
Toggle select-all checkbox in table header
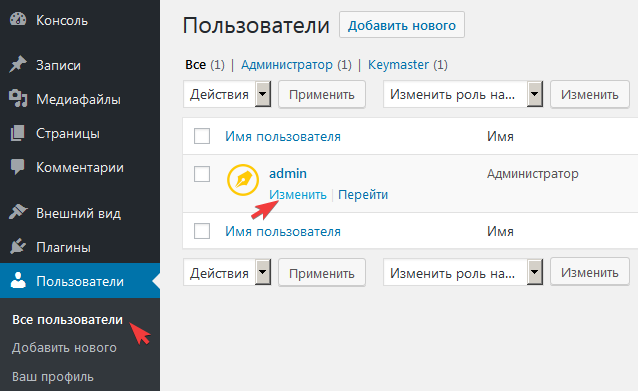click(202, 136)
